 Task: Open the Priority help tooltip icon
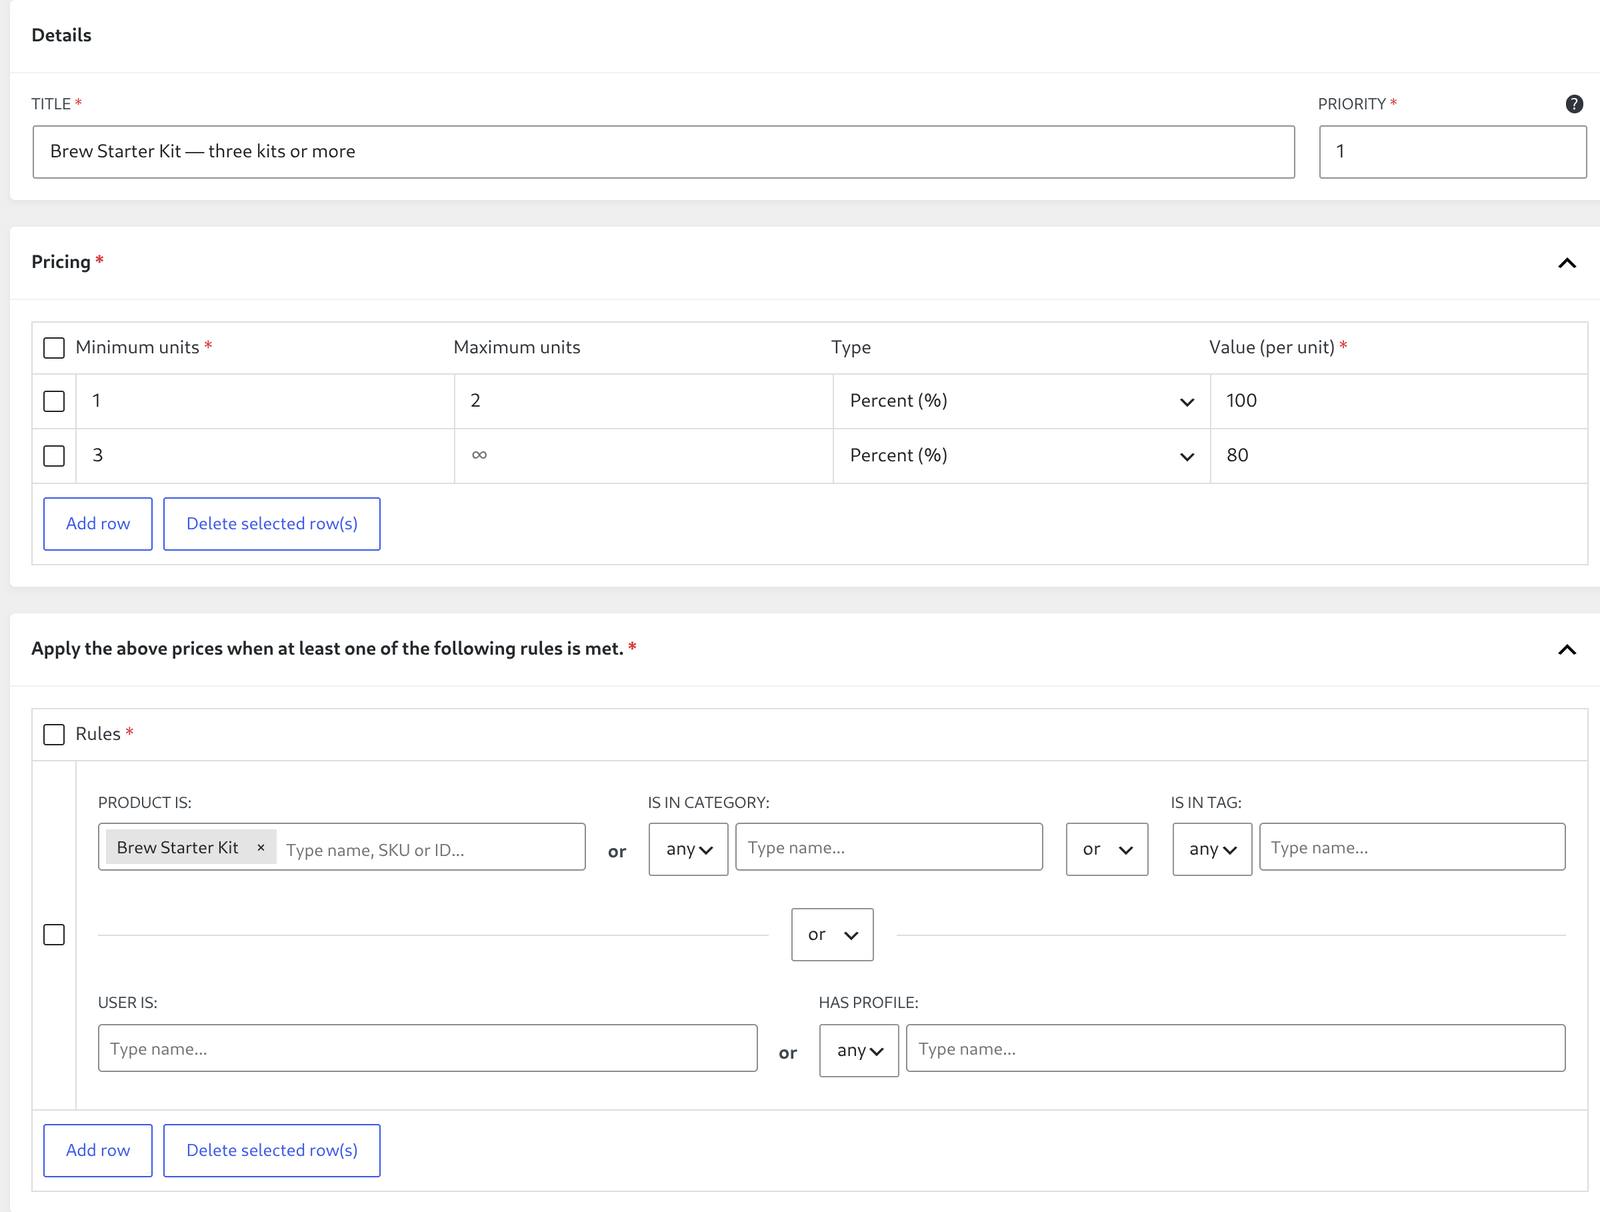[1574, 104]
